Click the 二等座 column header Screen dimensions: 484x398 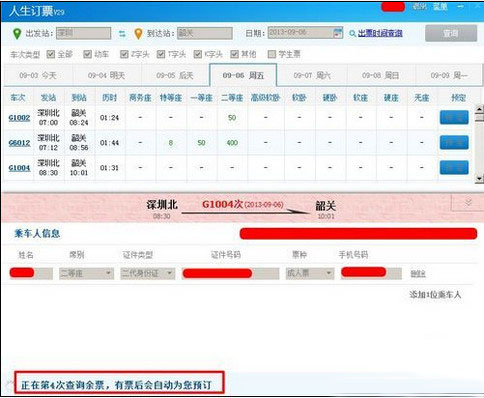232,98
